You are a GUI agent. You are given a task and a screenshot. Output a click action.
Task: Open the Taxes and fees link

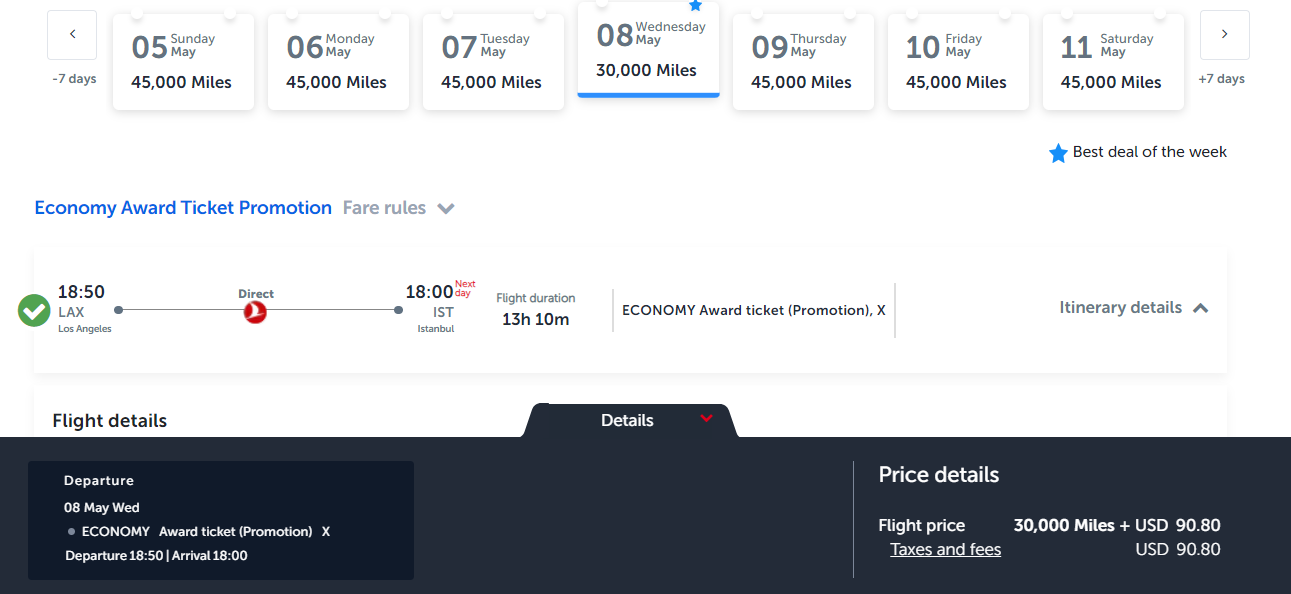(x=945, y=549)
